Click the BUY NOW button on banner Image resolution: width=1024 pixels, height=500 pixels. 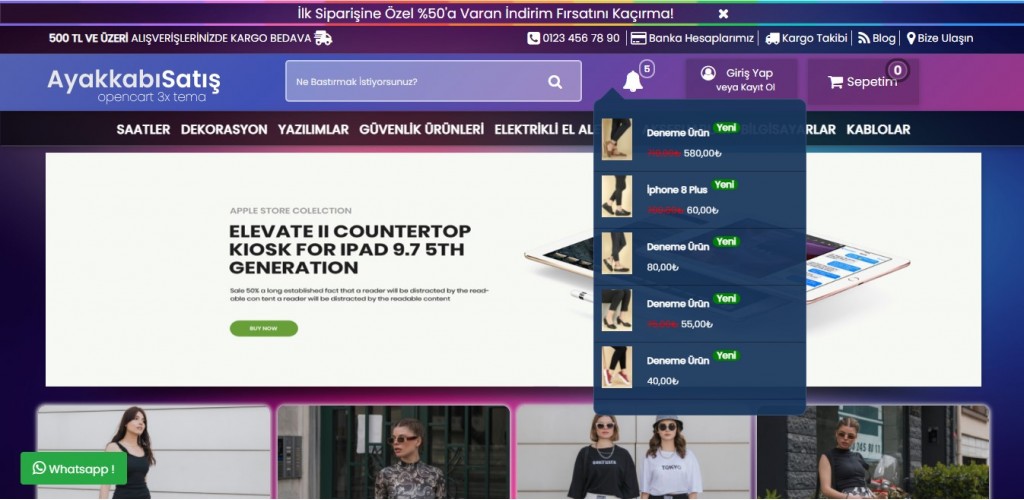(x=263, y=328)
